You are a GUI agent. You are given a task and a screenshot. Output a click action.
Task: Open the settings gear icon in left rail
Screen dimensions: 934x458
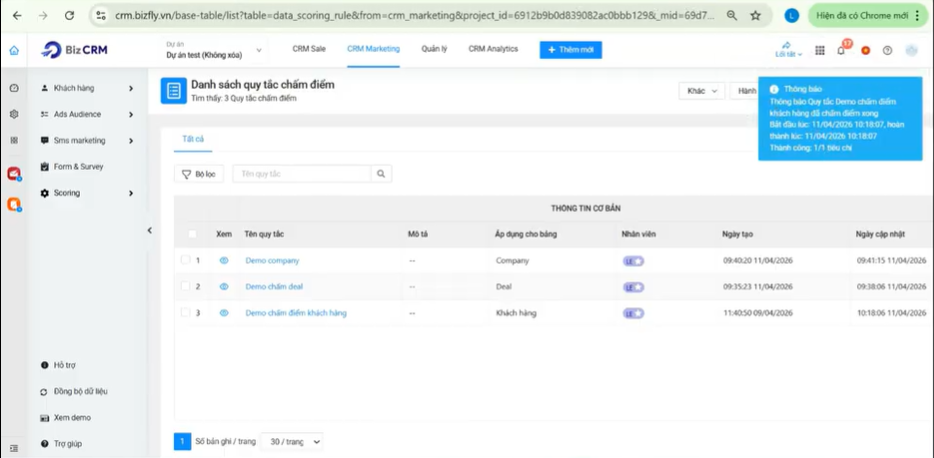(x=14, y=114)
